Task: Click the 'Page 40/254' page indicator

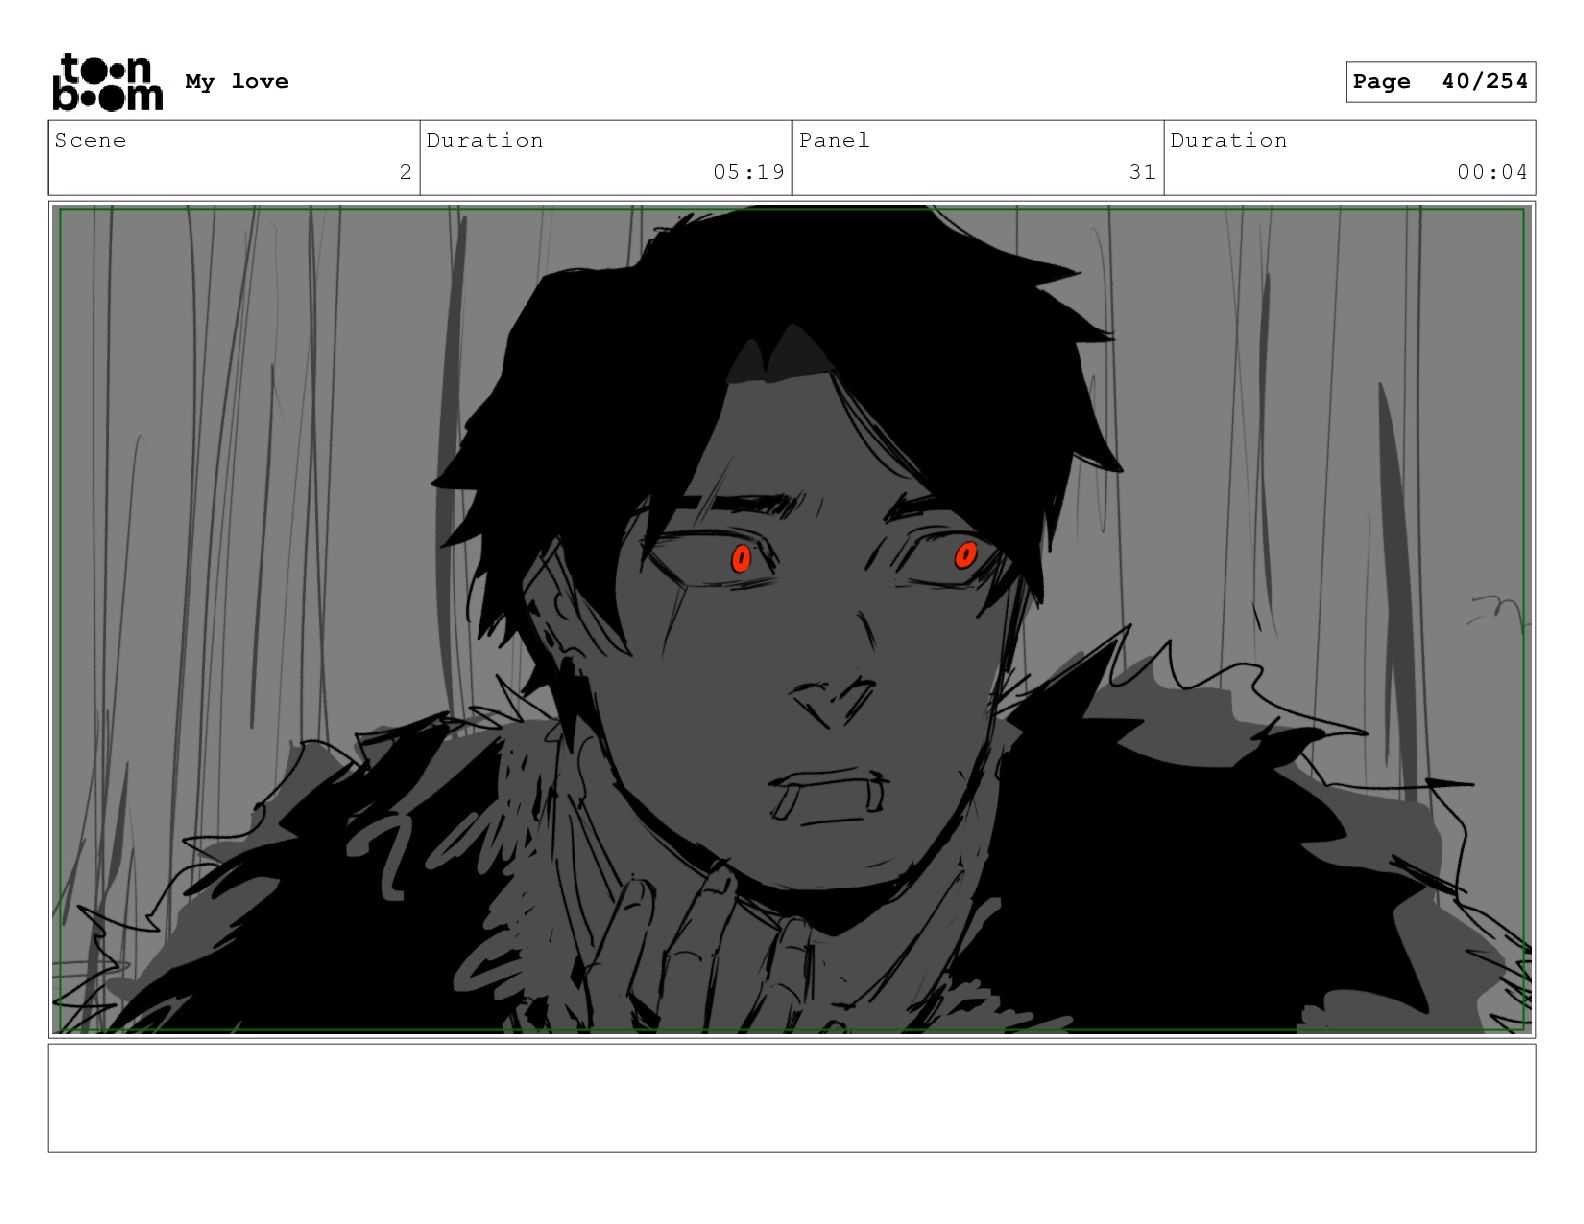Action: click(x=1440, y=82)
